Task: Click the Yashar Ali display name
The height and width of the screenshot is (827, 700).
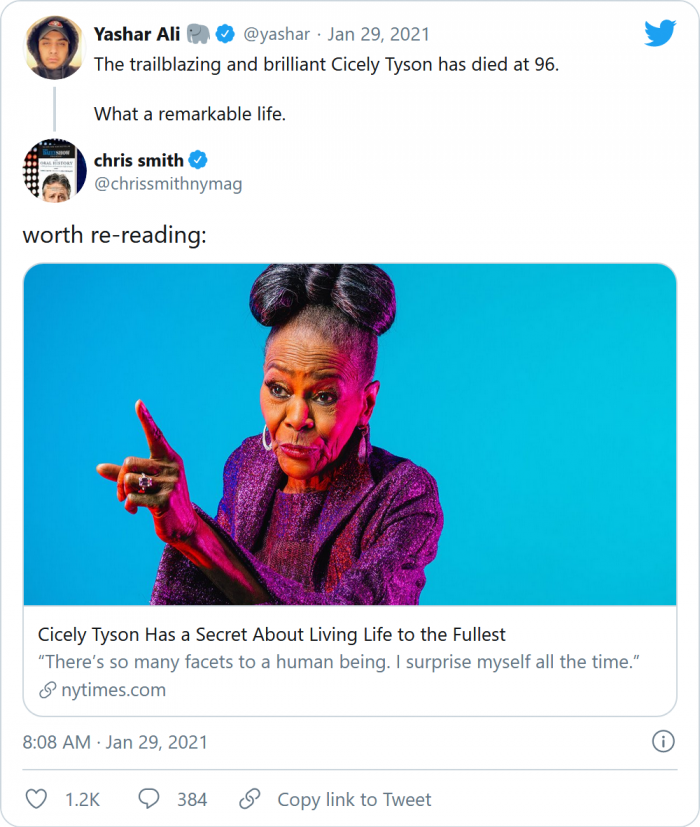Action: [137, 34]
